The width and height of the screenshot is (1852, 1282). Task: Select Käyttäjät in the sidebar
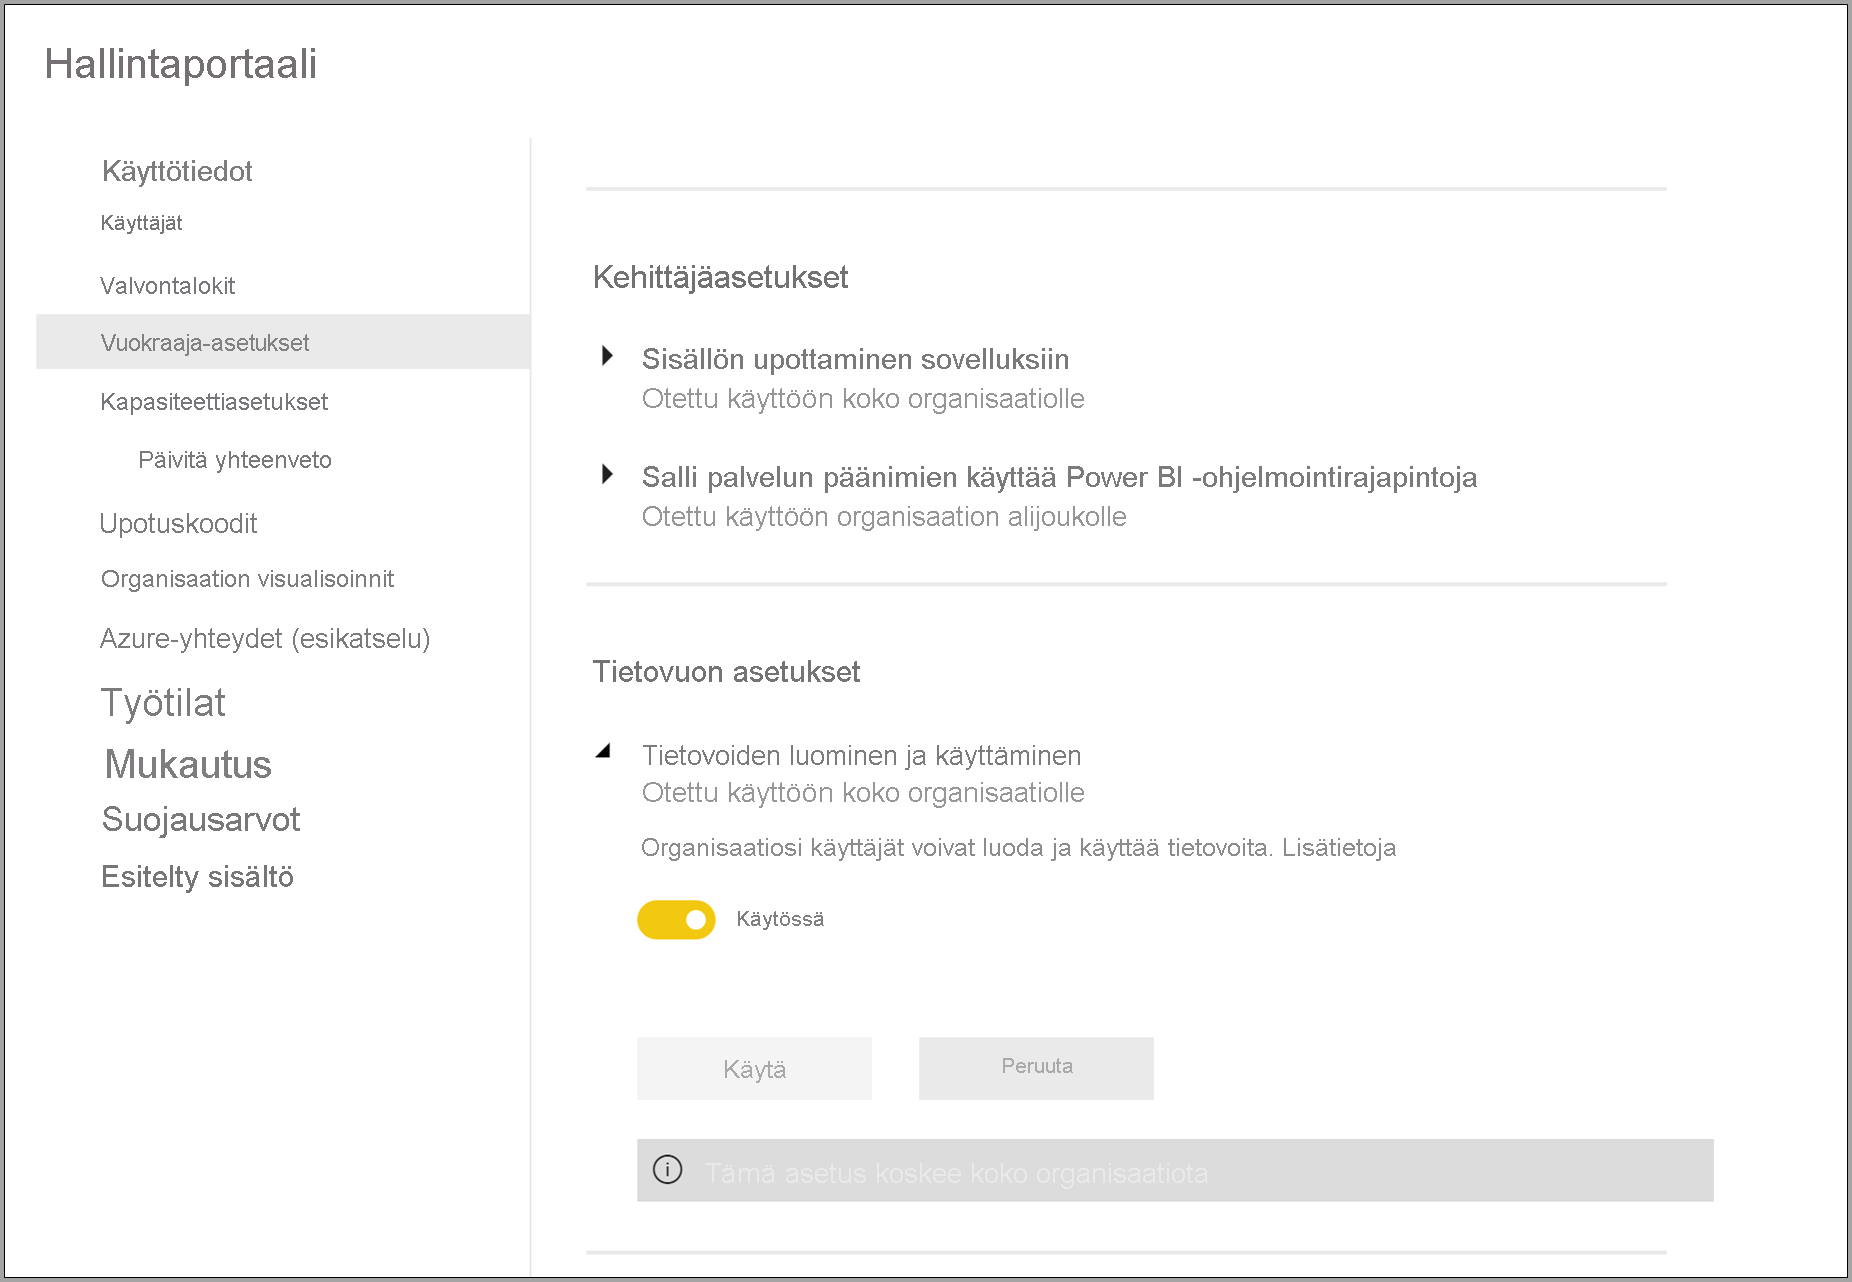[x=141, y=223]
